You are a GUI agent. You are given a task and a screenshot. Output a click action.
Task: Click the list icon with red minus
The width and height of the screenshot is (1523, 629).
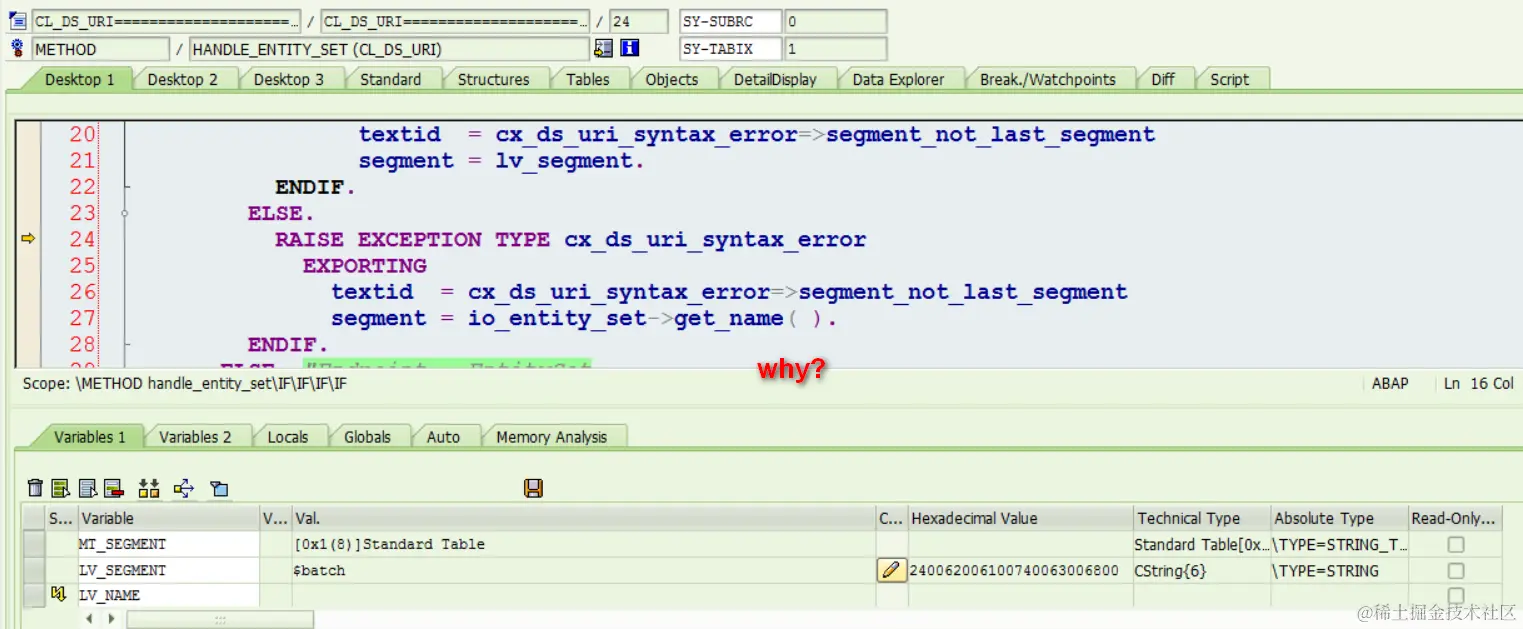pyautogui.click(x=113, y=488)
